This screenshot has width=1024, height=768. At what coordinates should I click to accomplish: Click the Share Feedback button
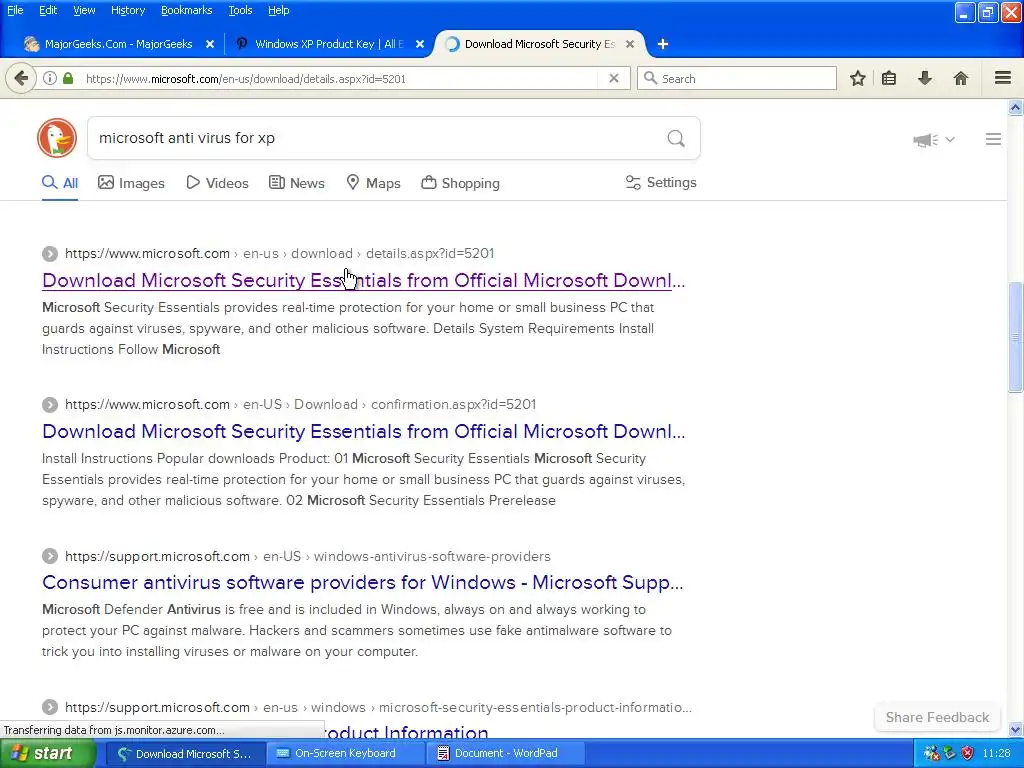[x=937, y=717]
